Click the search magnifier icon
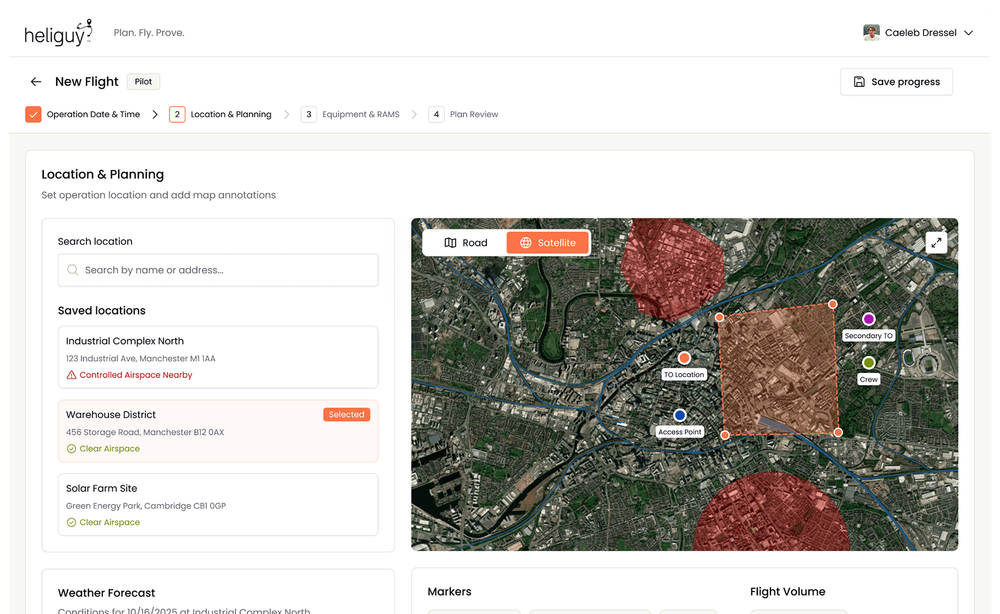Image resolution: width=1000 pixels, height=614 pixels. pyautogui.click(x=73, y=270)
